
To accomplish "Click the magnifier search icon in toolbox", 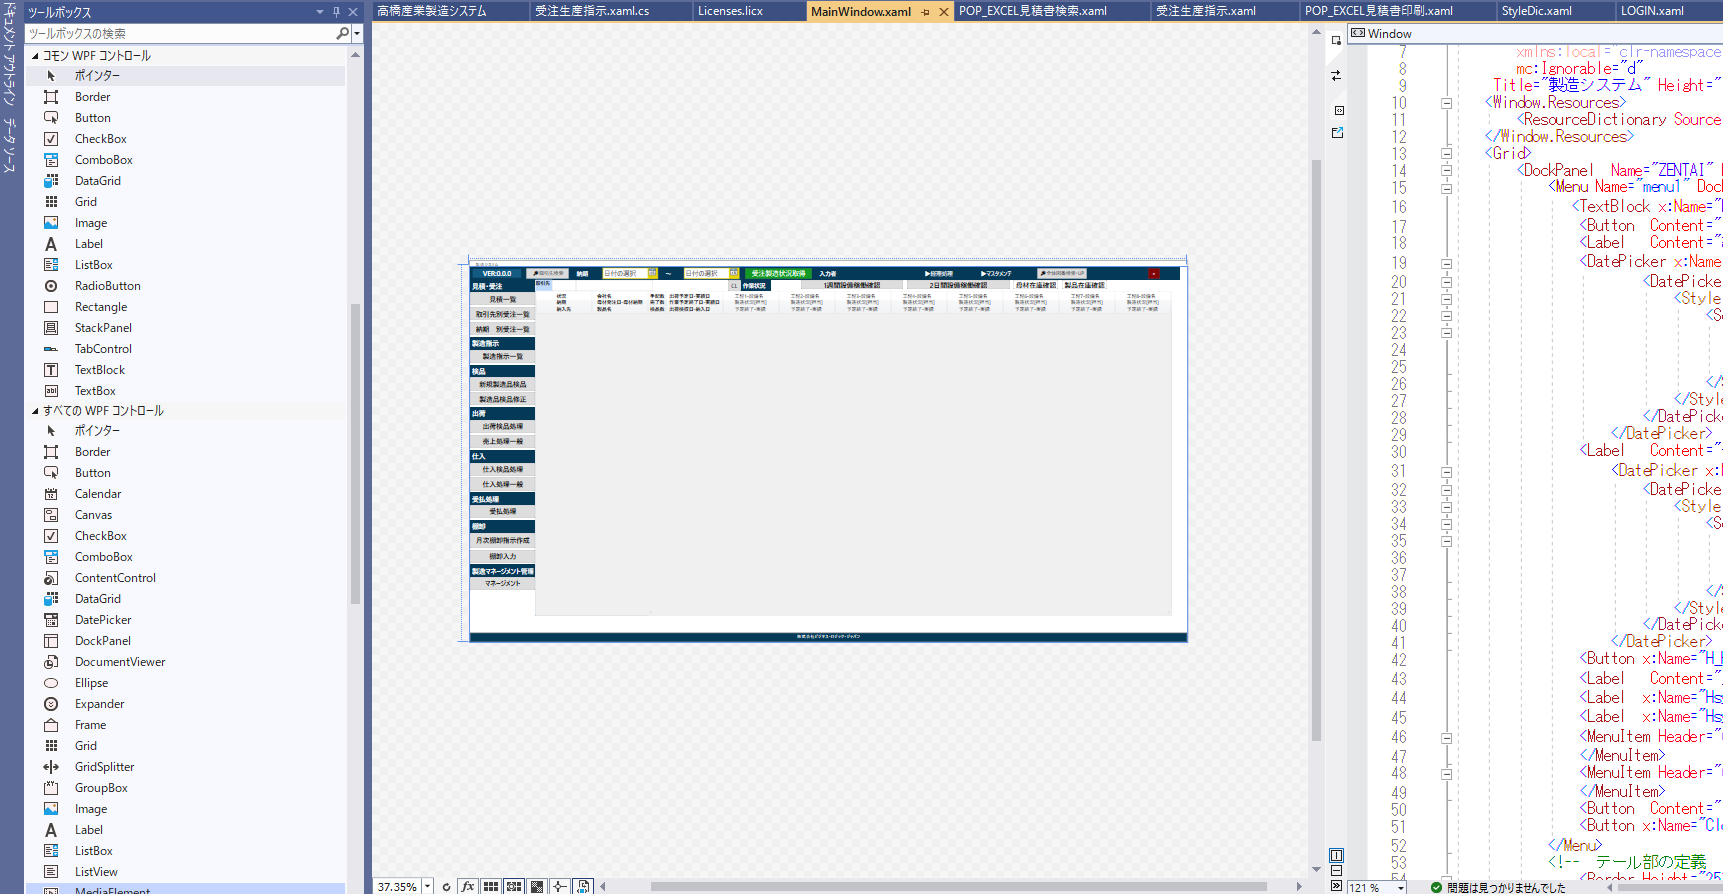I will click(342, 34).
